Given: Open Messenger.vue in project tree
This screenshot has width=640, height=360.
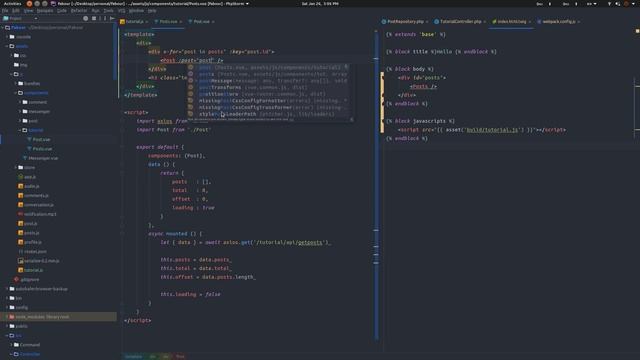Looking at the screenshot, I should [x=43, y=158].
